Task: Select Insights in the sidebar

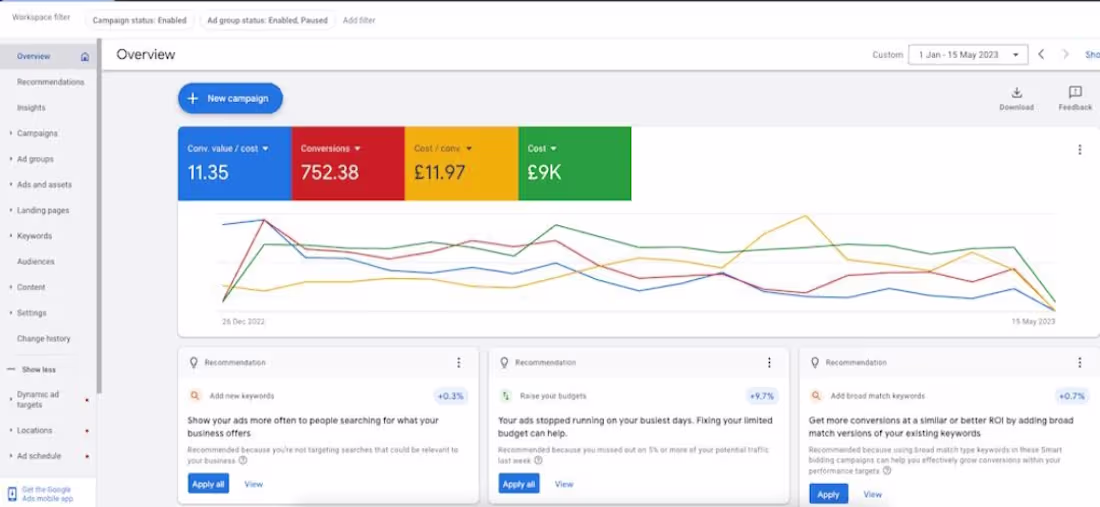Action: (31, 108)
